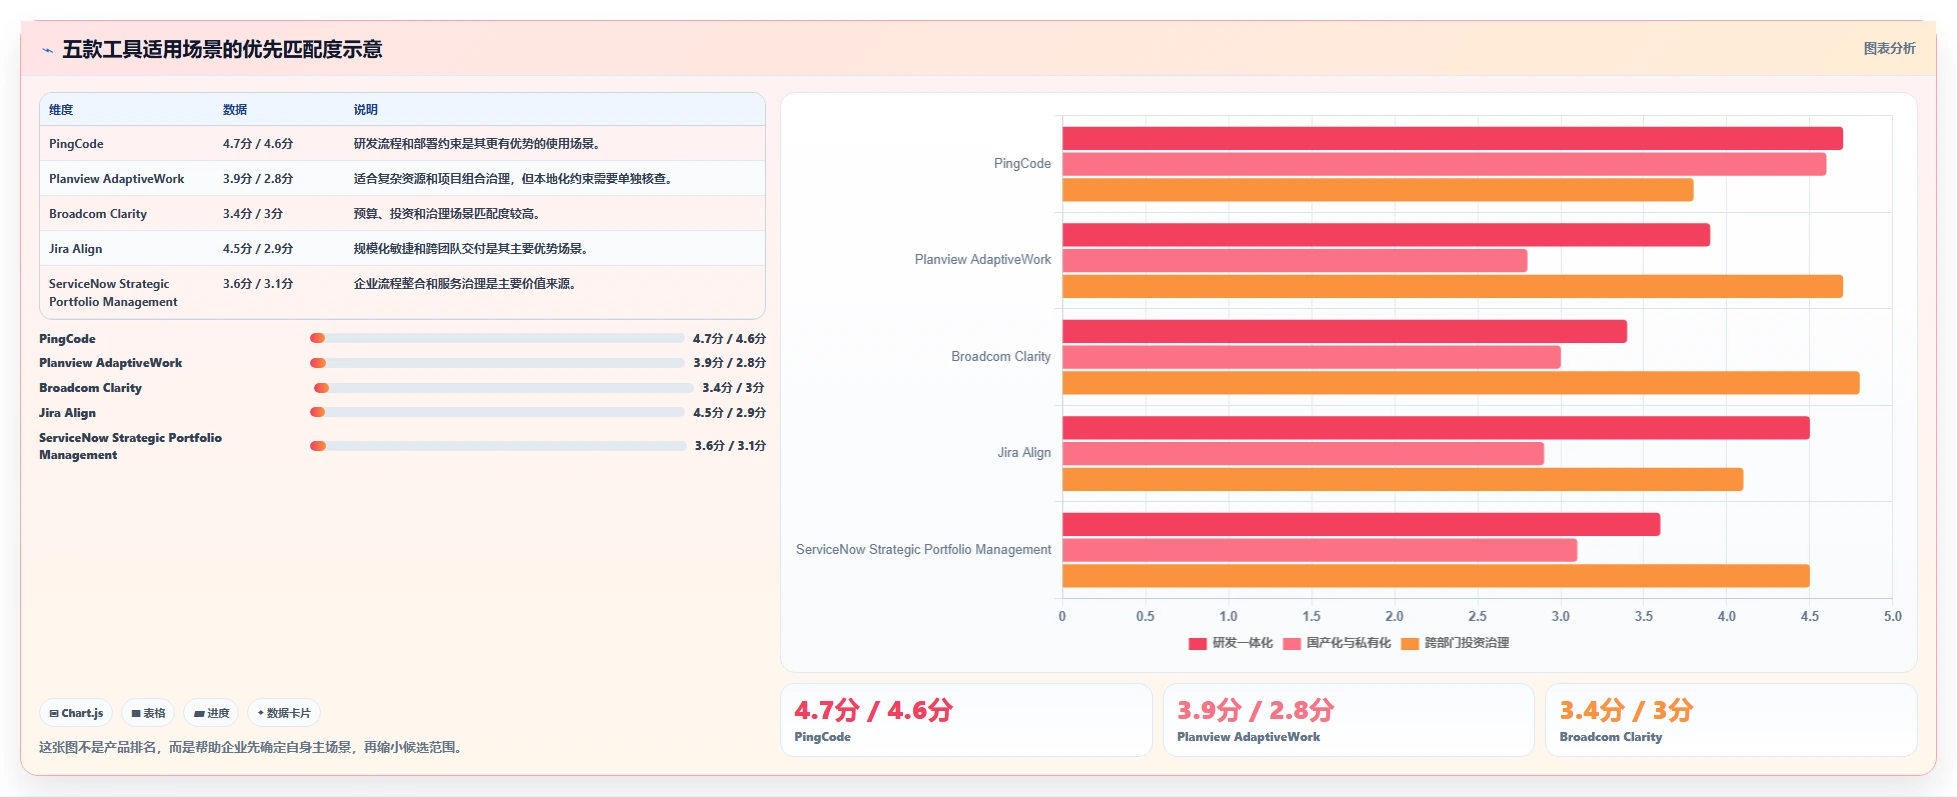Click the 3.6分 / 3.1分 score in the table
Screen dimensions: 1957x797
(258, 284)
